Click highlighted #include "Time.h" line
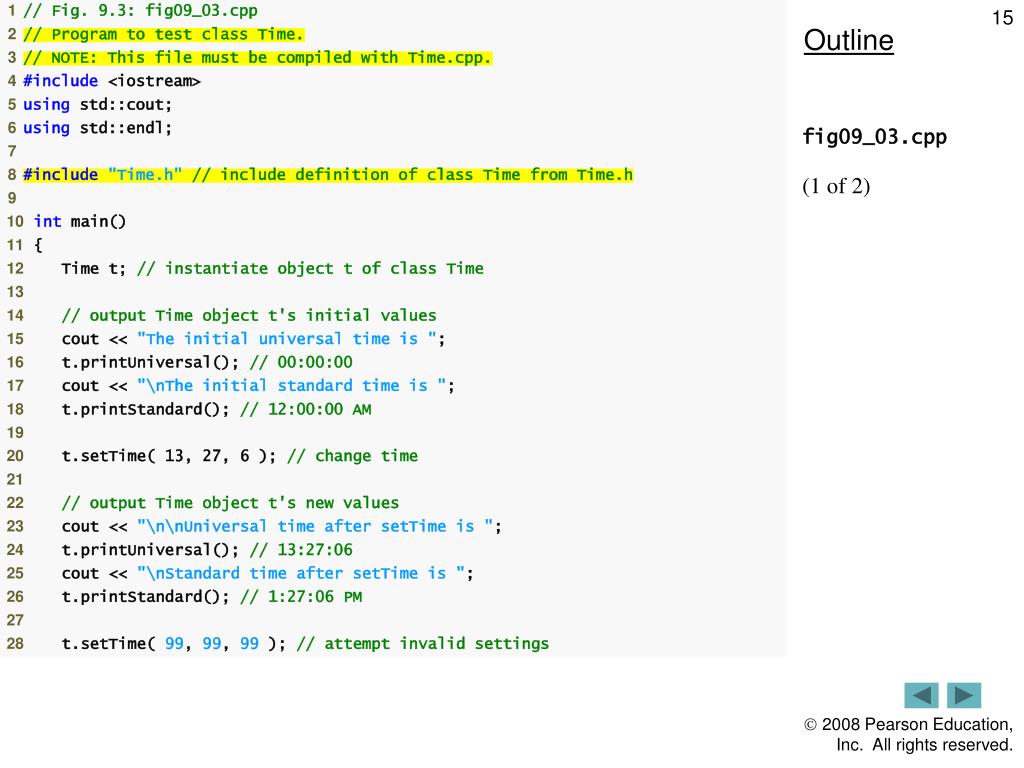 [x=328, y=175]
